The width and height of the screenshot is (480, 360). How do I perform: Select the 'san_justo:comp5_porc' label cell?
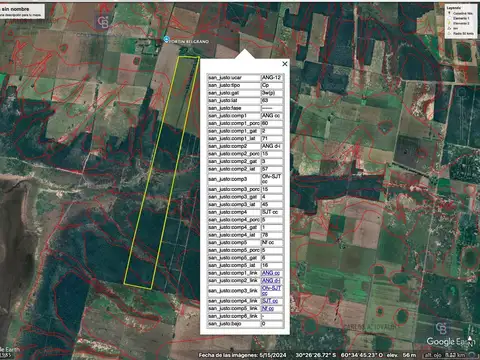point(234,250)
